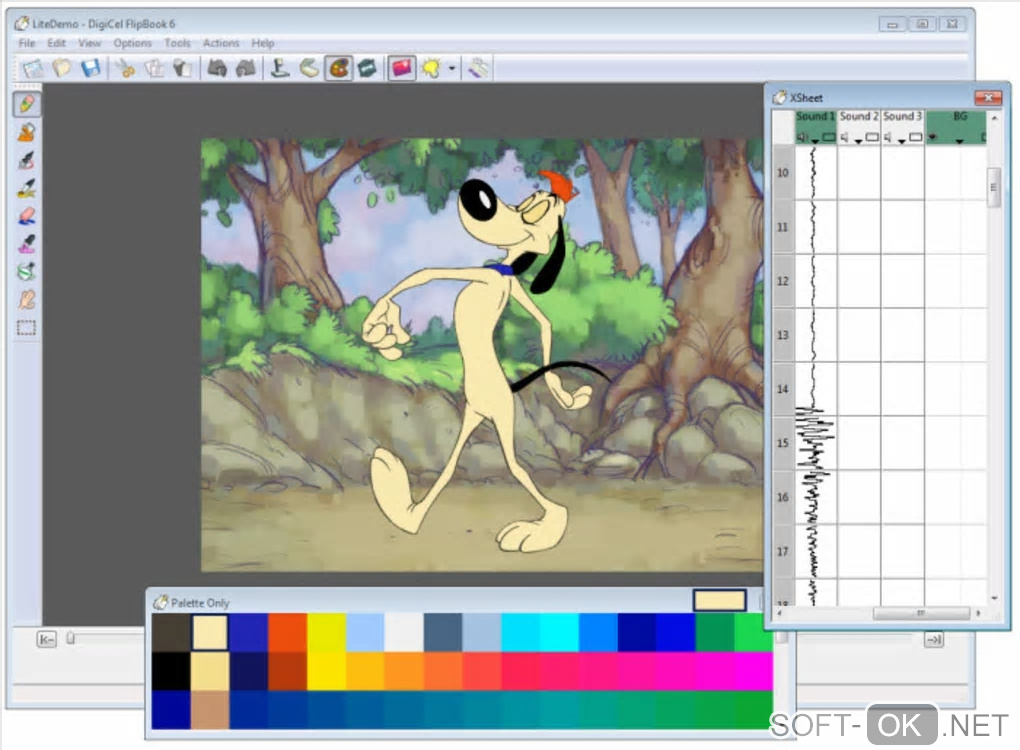This screenshot has height=750, width=1020.
Task: Click the Paste clipboard icon
Action: (x=182, y=68)
